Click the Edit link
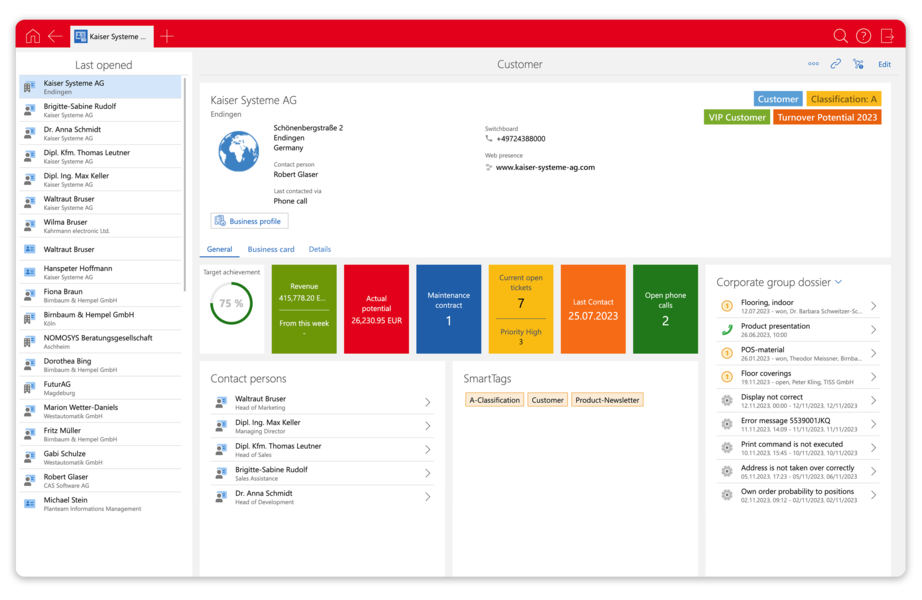Screen dimensions: 922x600 coord(884,64)
